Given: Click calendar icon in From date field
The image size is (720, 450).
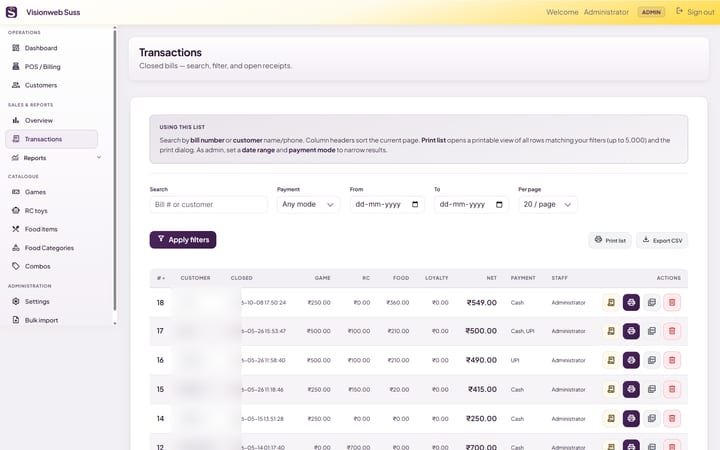Looking at the screenshot, I should [x=415, y=204].
